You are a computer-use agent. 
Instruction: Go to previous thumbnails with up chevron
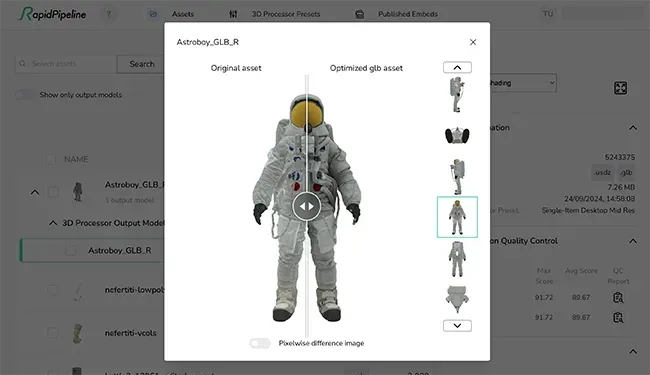pos(457,68)
